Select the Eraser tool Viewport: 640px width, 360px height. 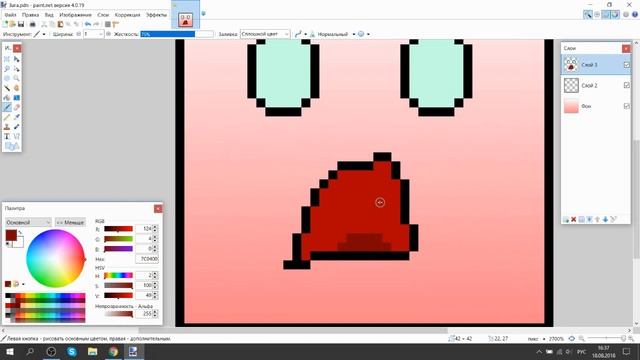pos(17,107)
